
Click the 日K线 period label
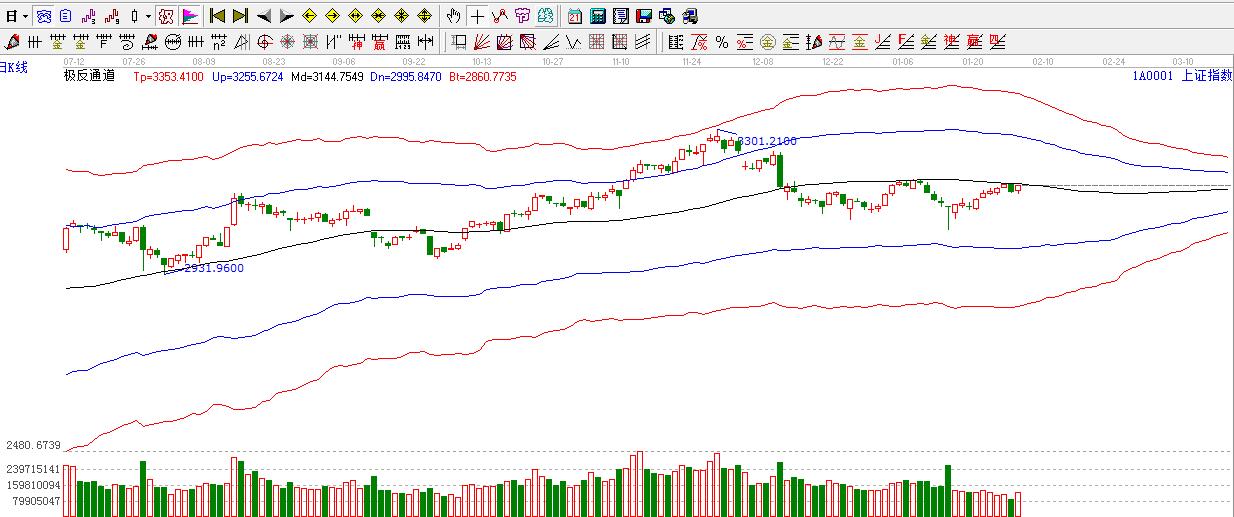point(14,66)
